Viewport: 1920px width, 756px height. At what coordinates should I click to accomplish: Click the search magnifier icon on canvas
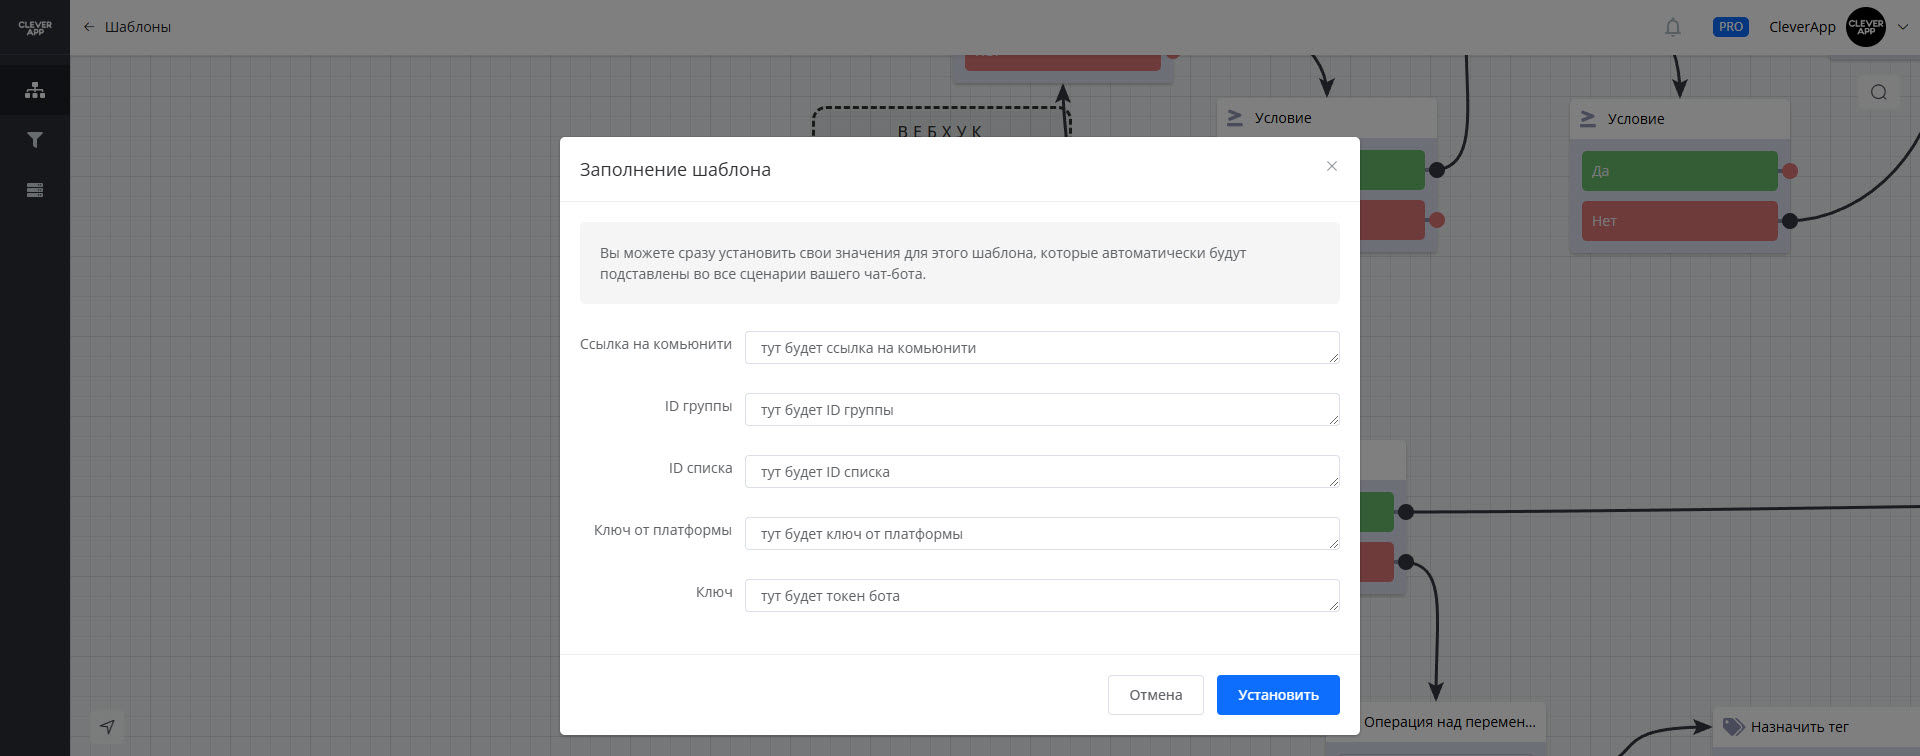pyautogui.click(x=1879, y=92)
